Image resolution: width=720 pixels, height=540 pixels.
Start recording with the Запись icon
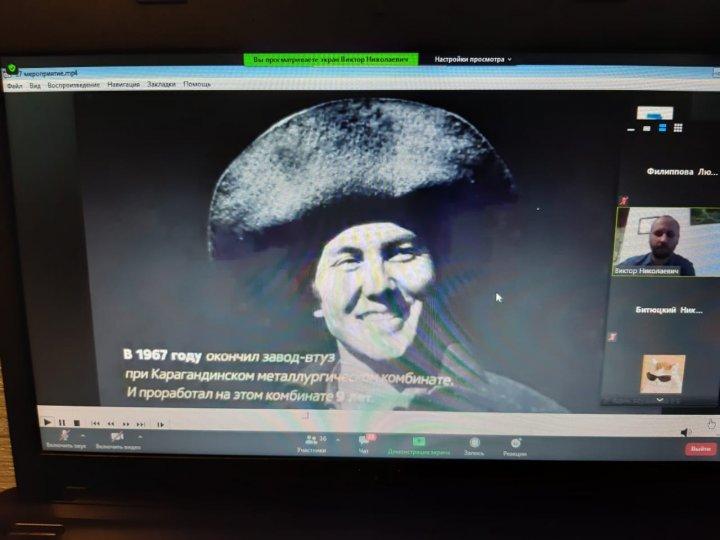474,444
